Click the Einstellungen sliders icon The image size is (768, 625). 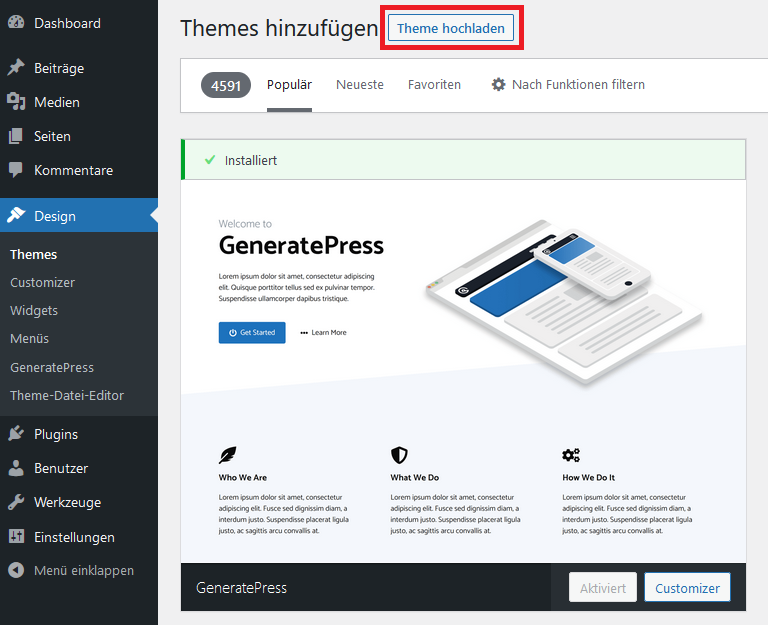(16, 537)
